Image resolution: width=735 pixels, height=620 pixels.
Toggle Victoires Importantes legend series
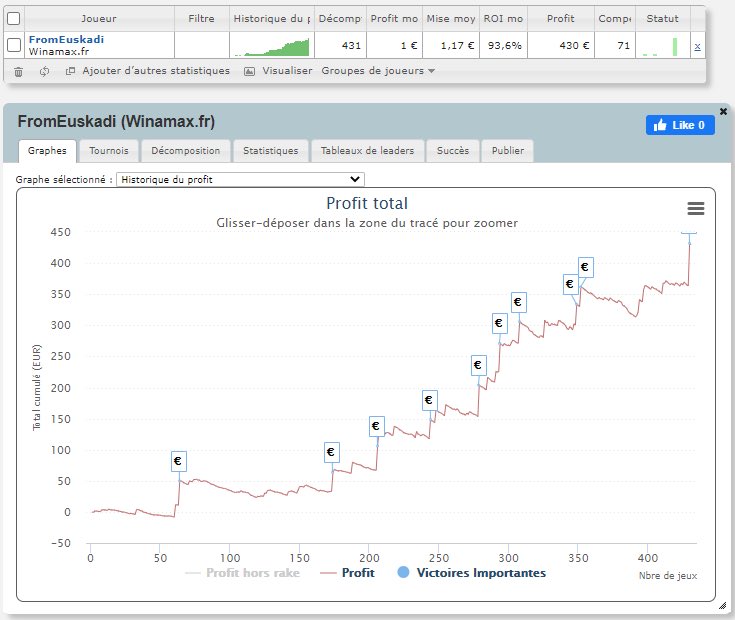pyautogui.click(x=472, y=573)
